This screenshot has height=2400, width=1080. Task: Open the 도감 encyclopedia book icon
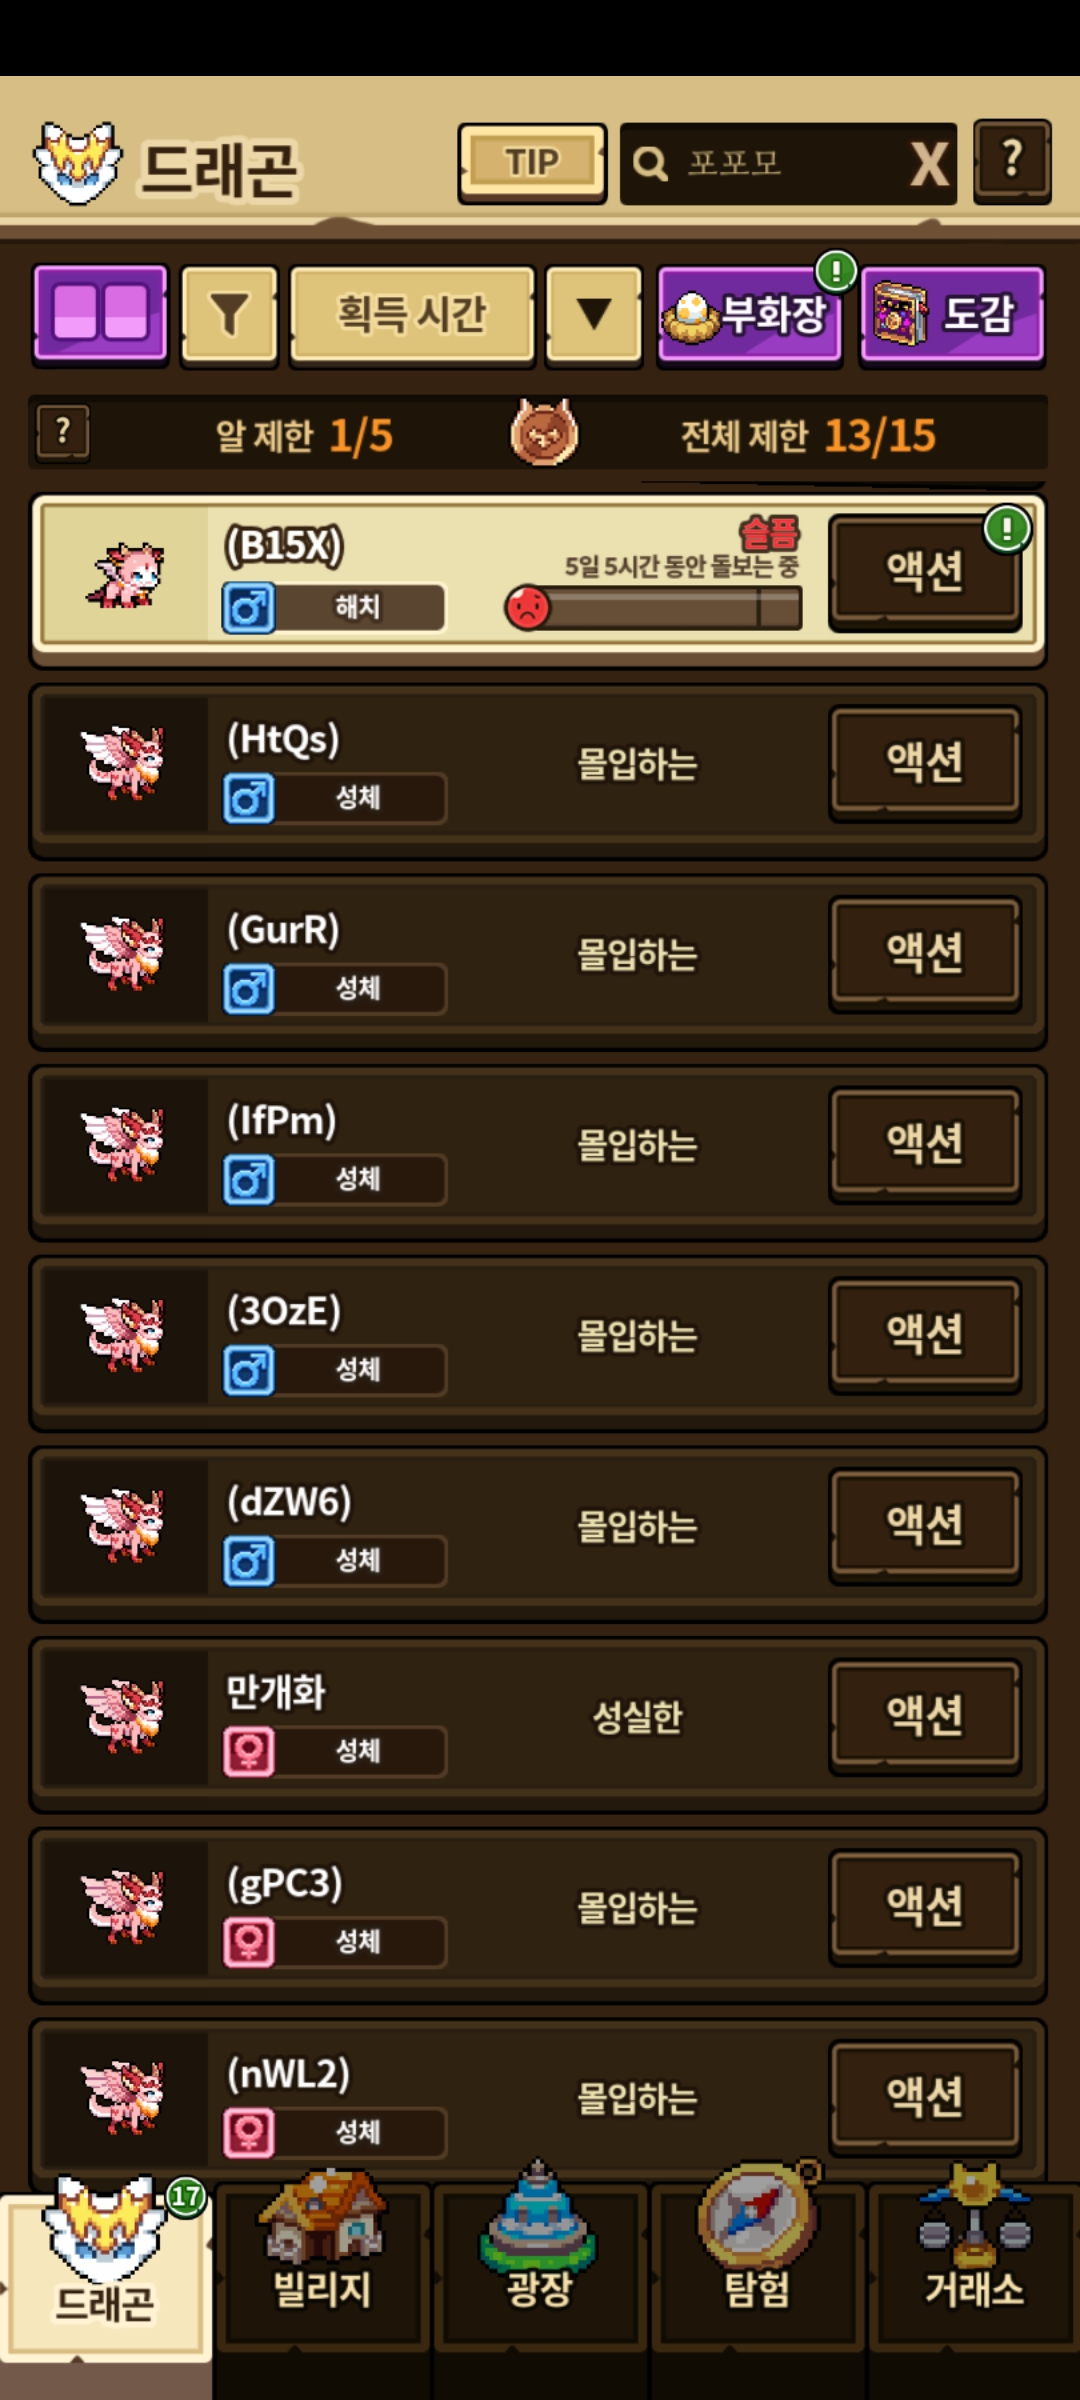point(899,313)
